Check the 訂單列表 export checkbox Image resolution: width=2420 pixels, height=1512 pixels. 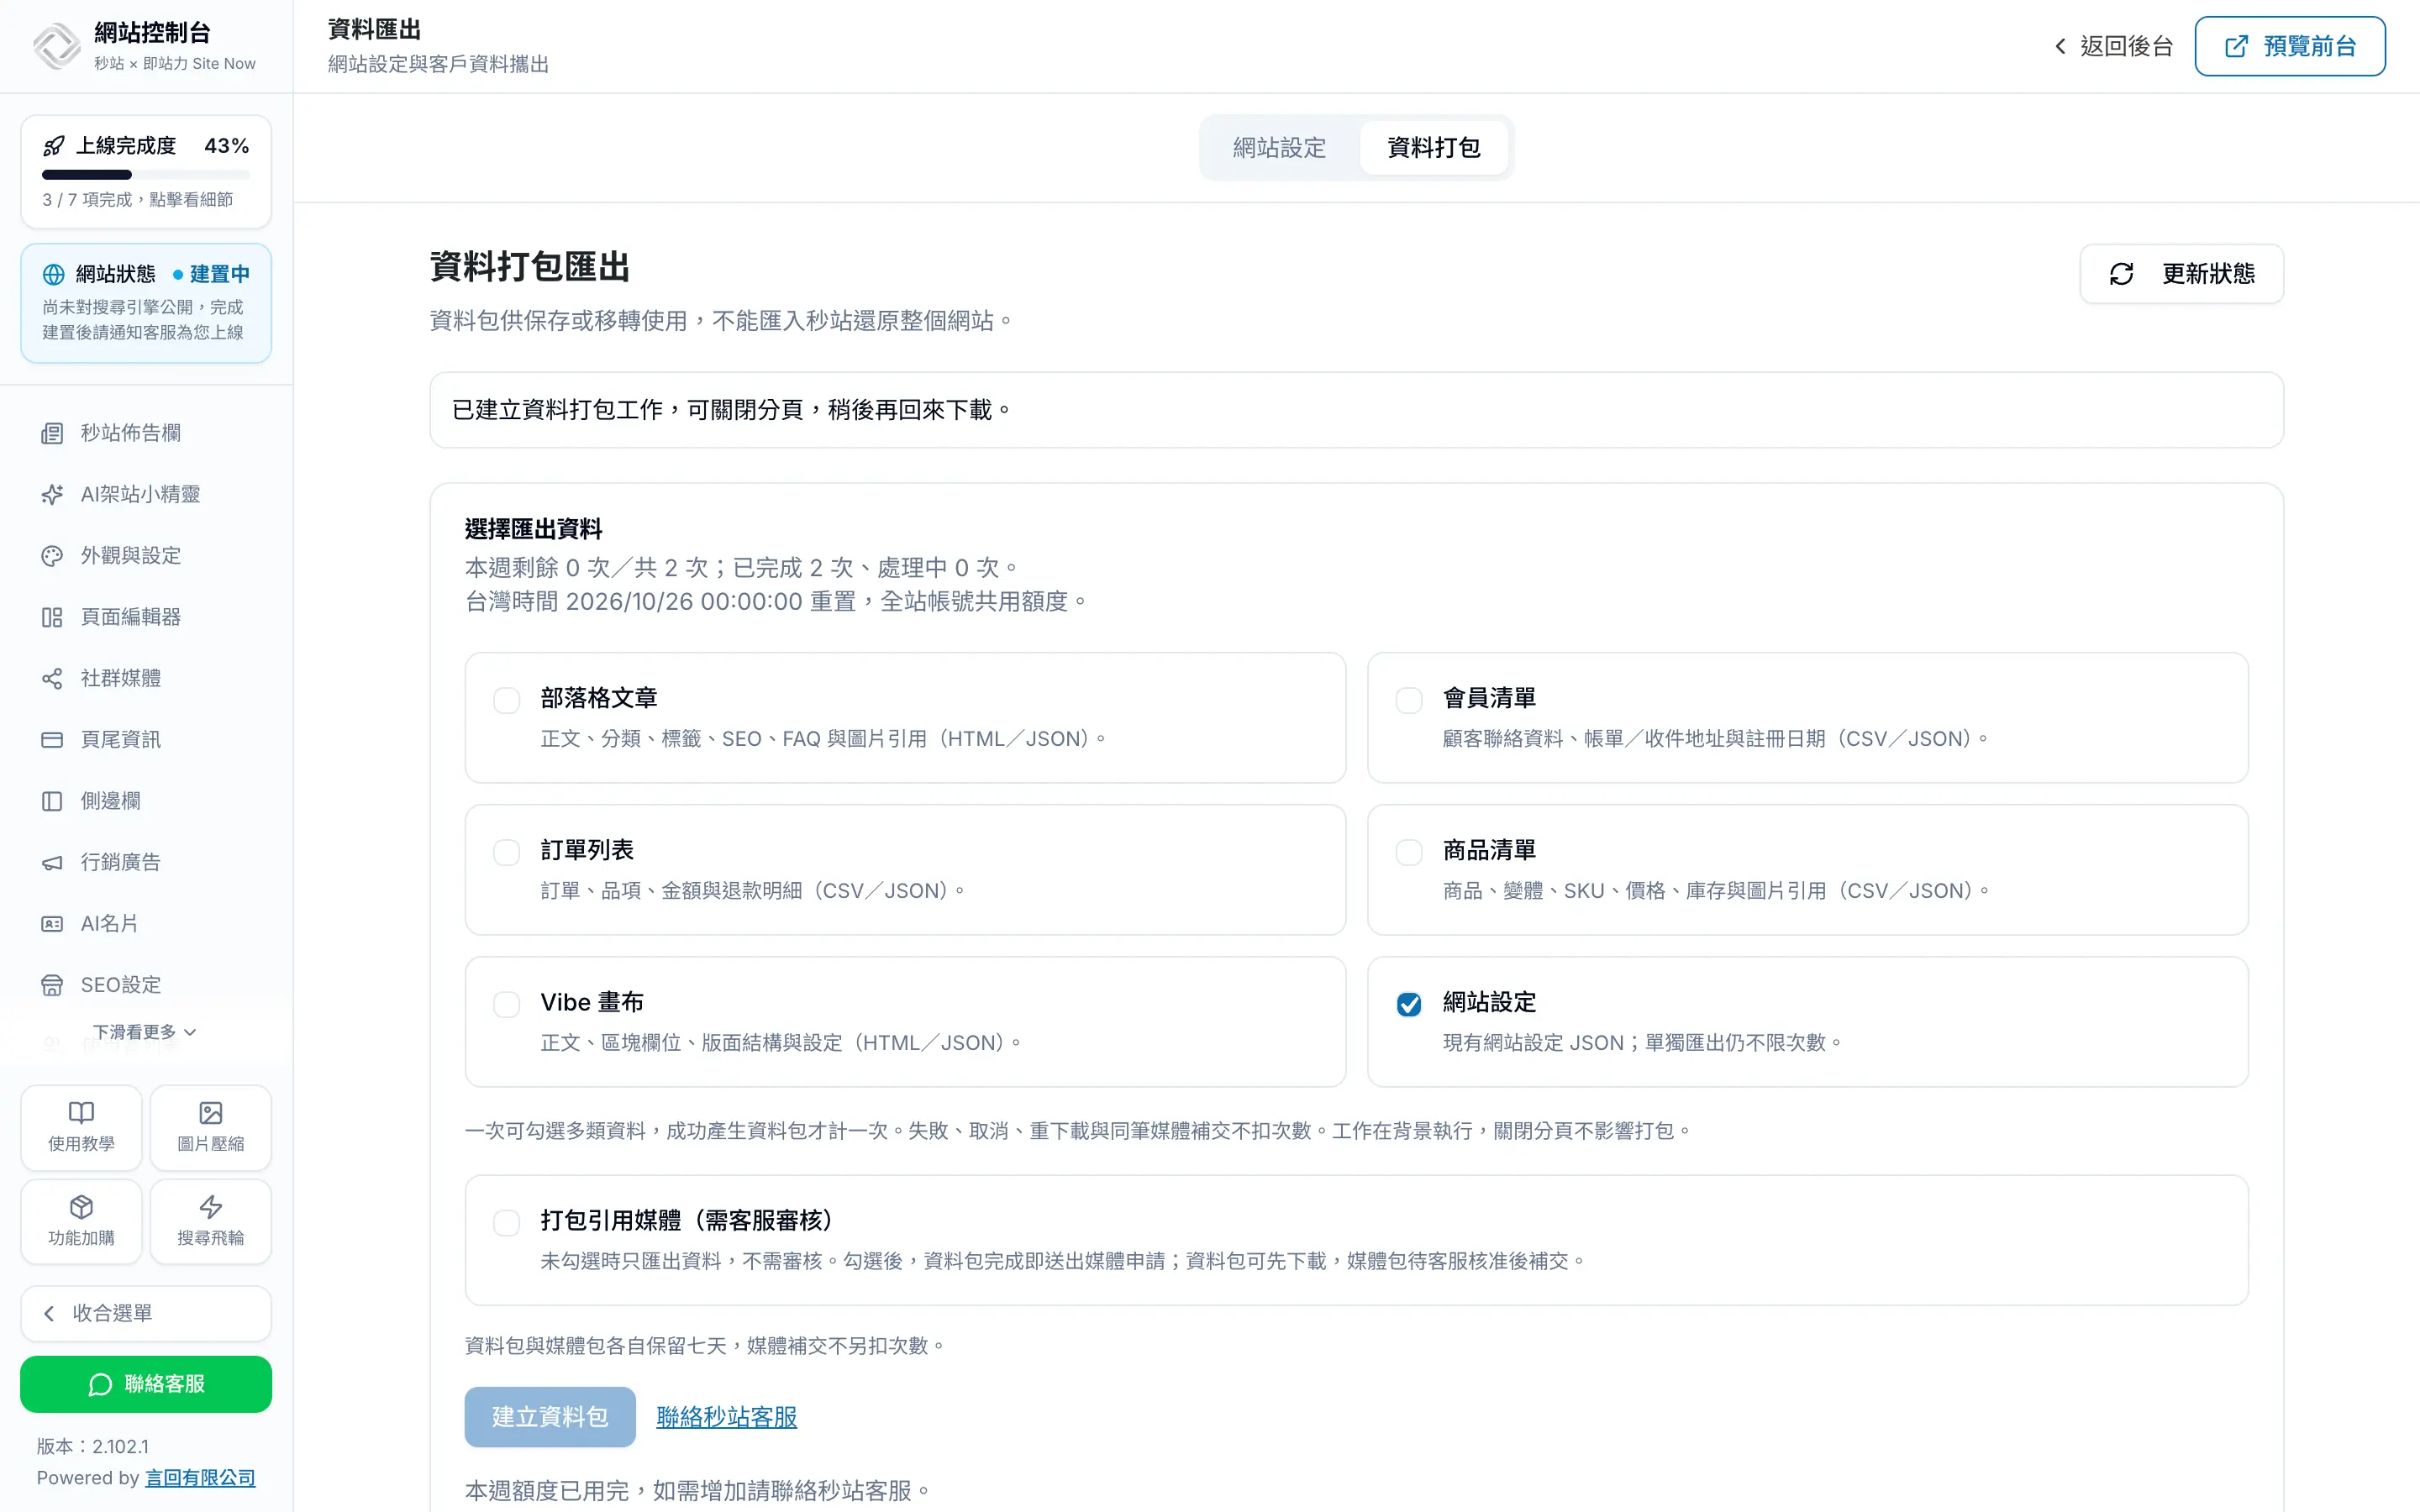click(507, 852)
